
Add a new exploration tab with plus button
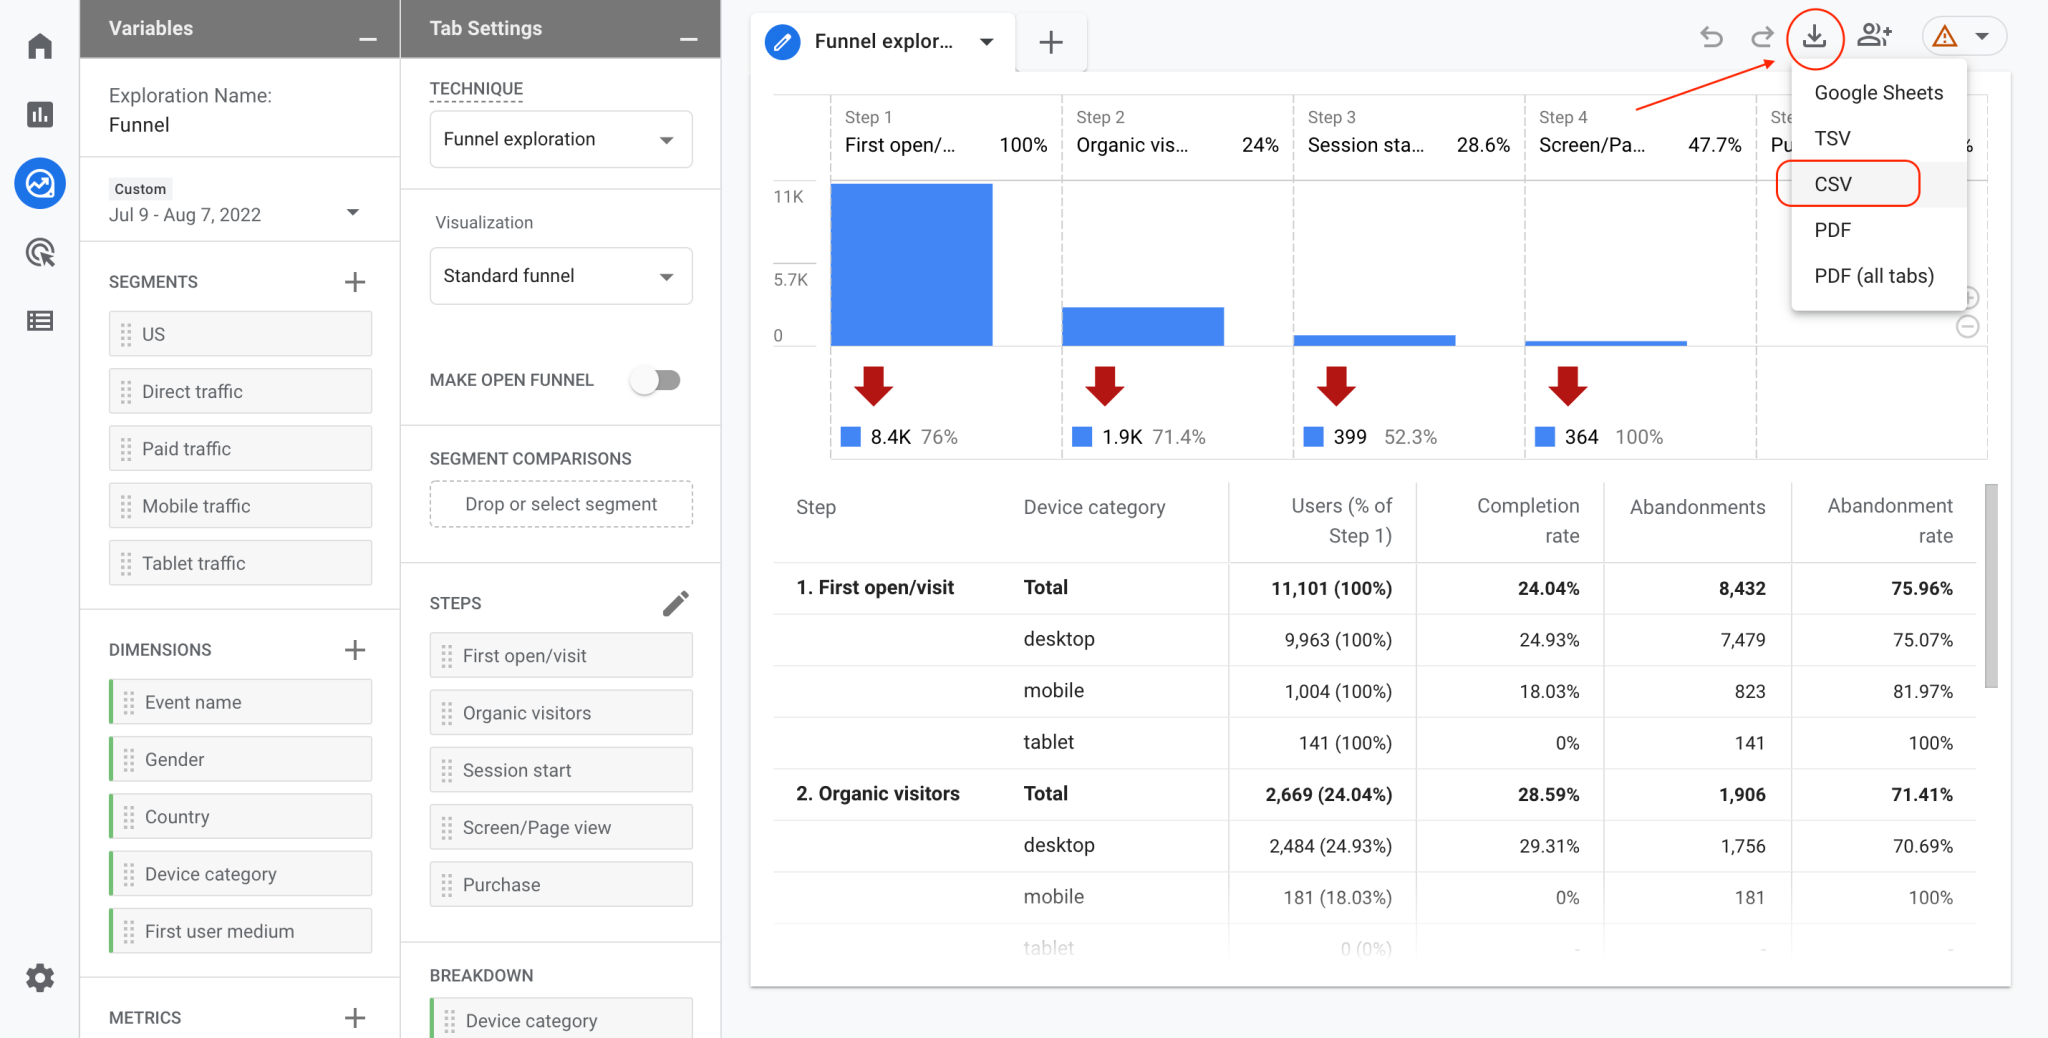click(x=1051, y=42)
